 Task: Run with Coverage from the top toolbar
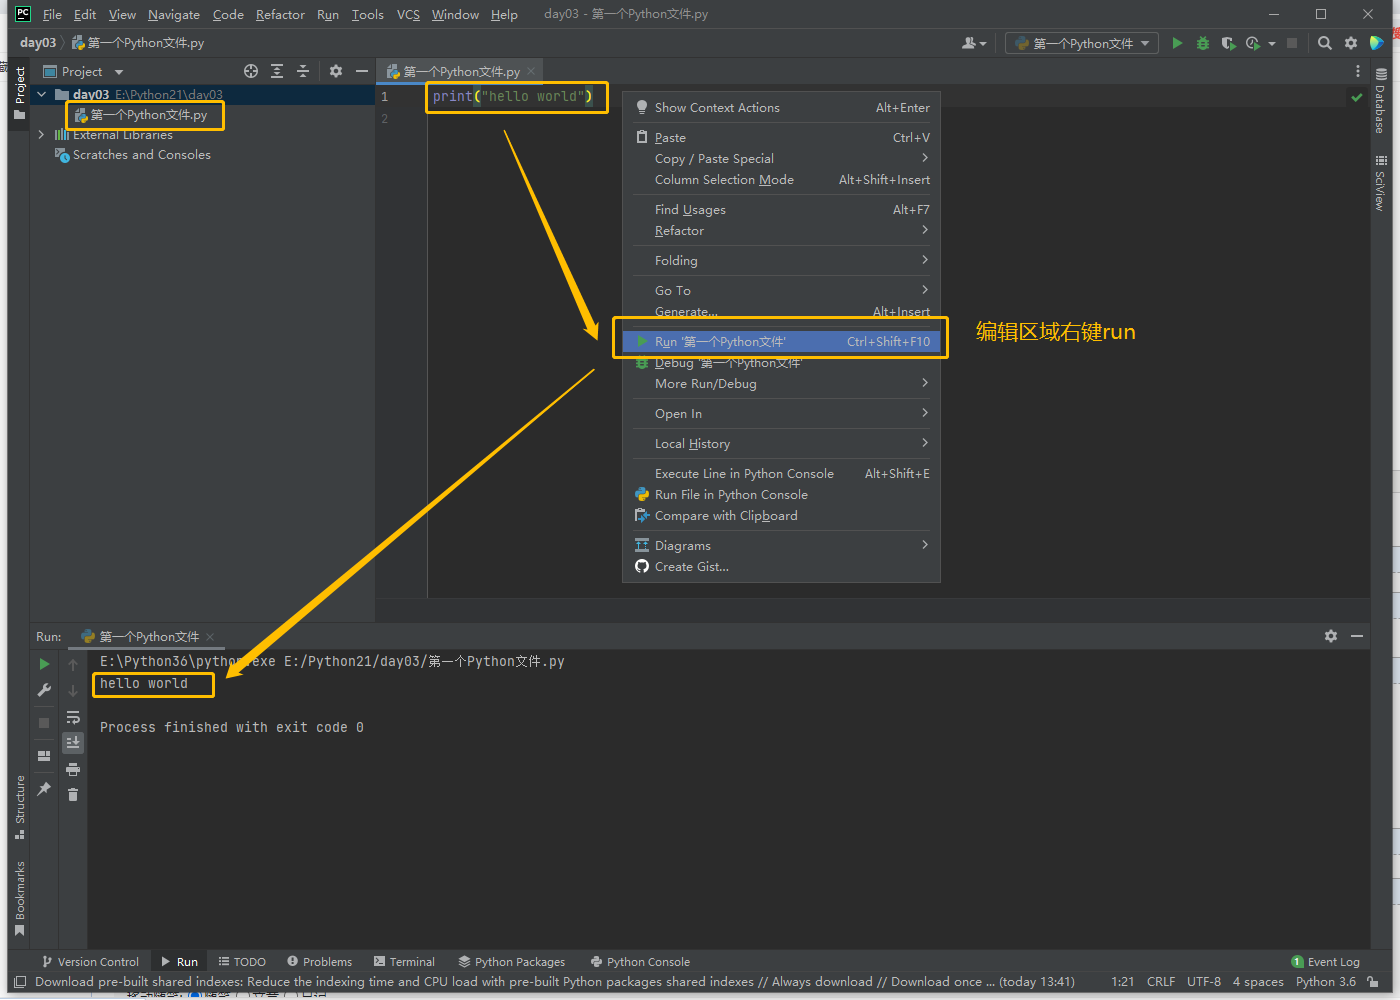(x=1228, y=43)
